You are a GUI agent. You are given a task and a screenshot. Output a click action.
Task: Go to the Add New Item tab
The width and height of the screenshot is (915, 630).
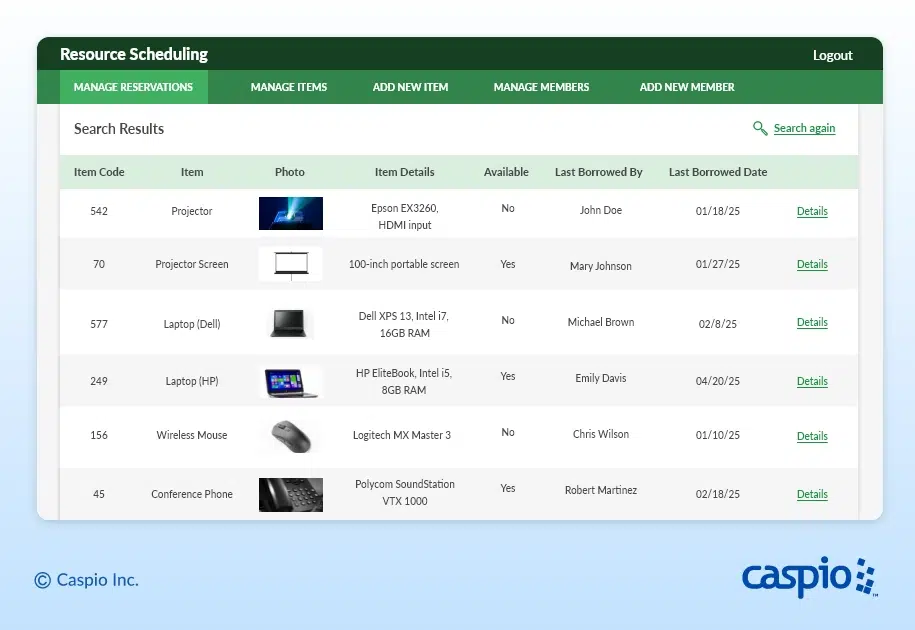tap(410, 87)
